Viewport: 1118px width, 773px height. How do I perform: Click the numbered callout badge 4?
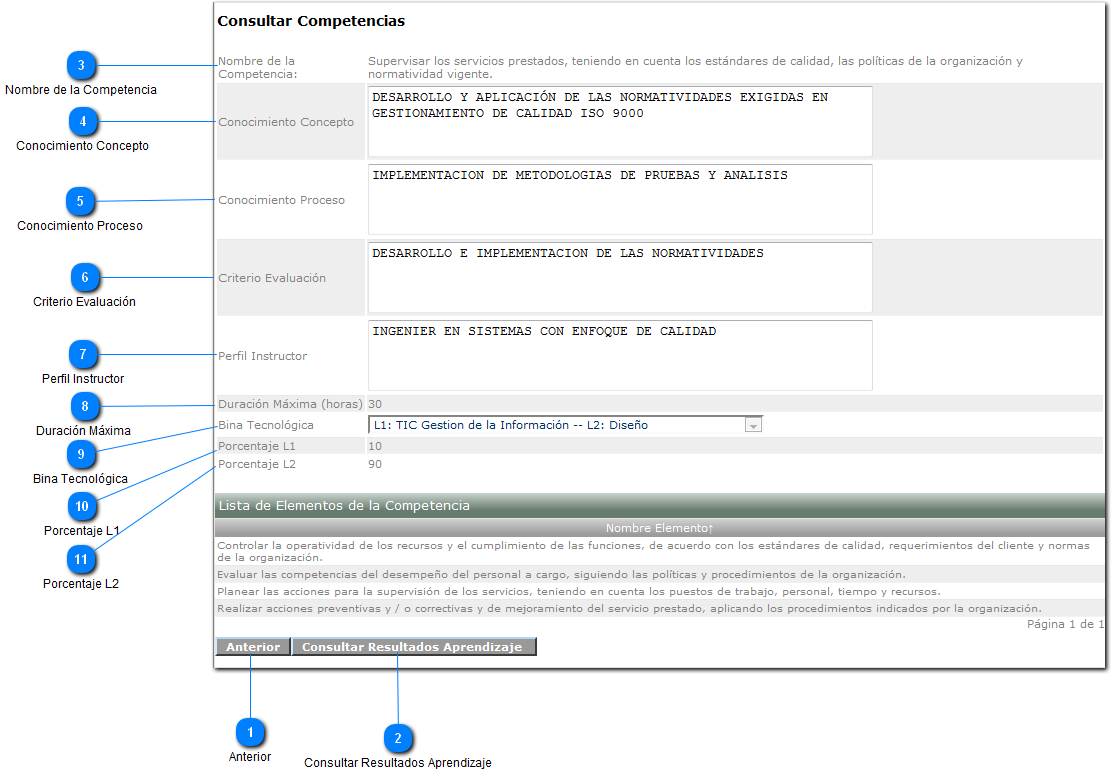[85, 121]
